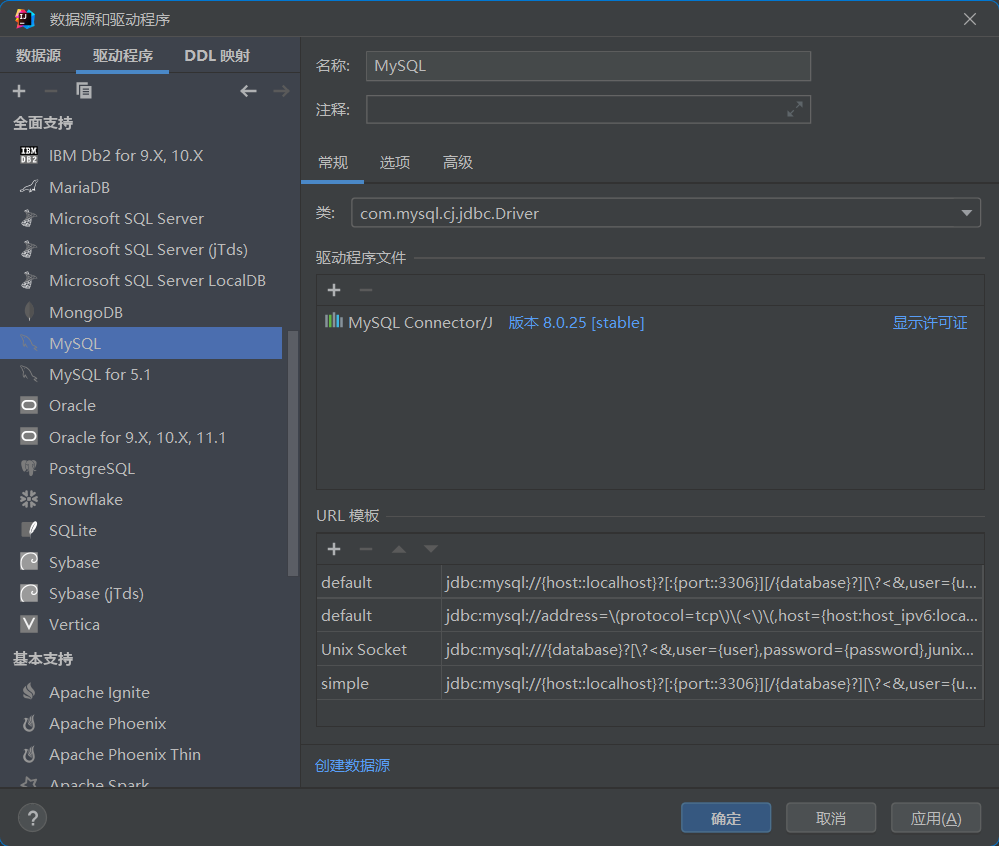Click the driver list vertical scrollbar

pos(293,454)
